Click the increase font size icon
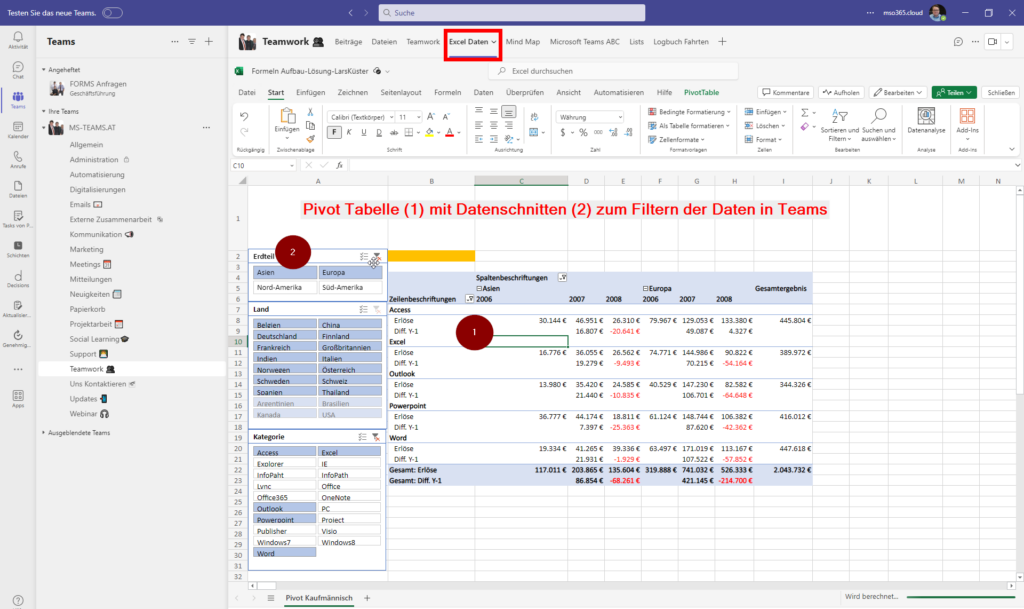The height and width of the screenshot is (609, 1024). [x=431, y=117]
